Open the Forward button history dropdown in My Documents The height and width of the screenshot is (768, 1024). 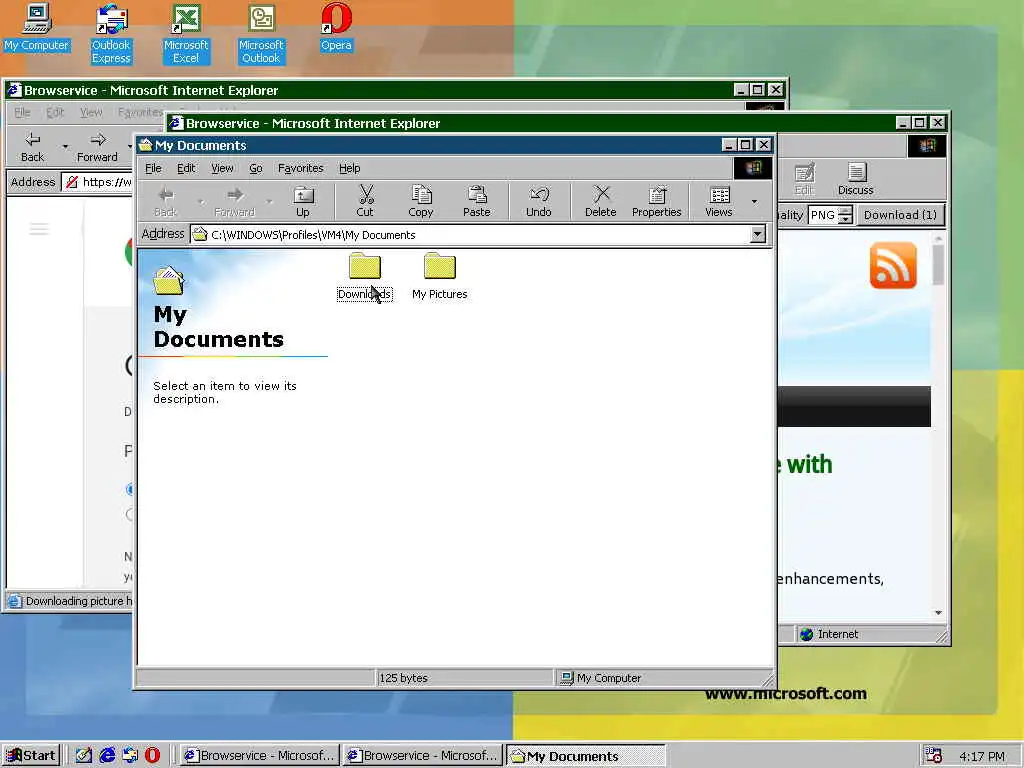click(x=269, y=201)
